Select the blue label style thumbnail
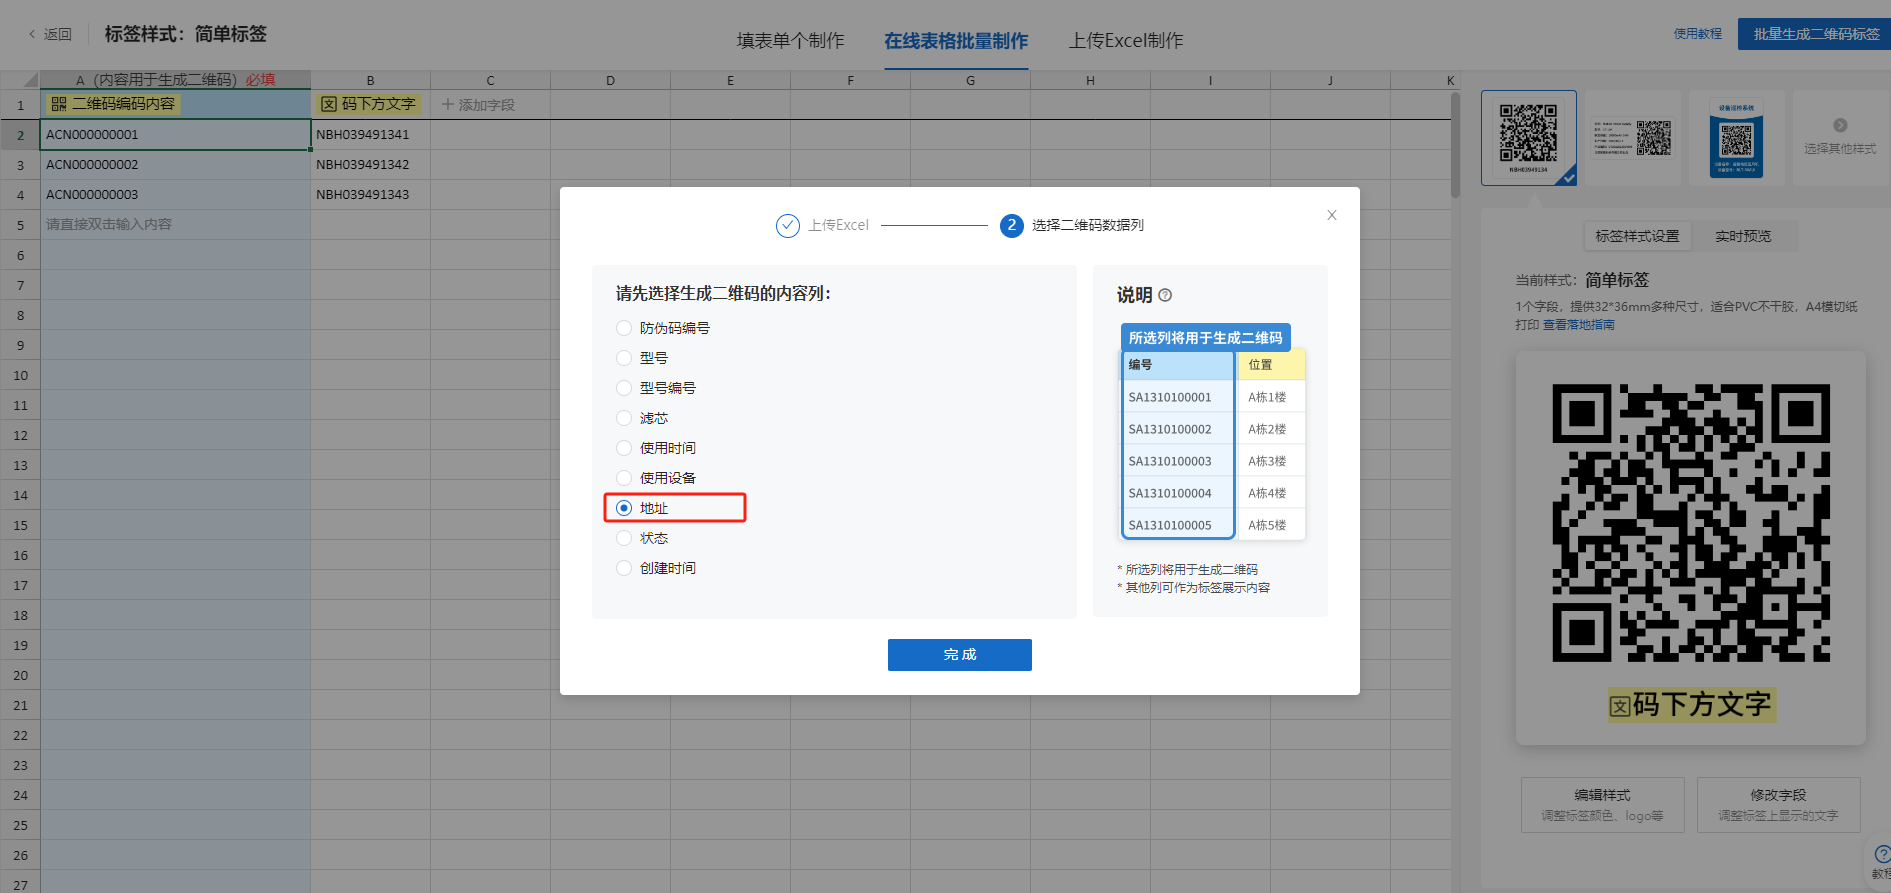 tap(1737, 138)
